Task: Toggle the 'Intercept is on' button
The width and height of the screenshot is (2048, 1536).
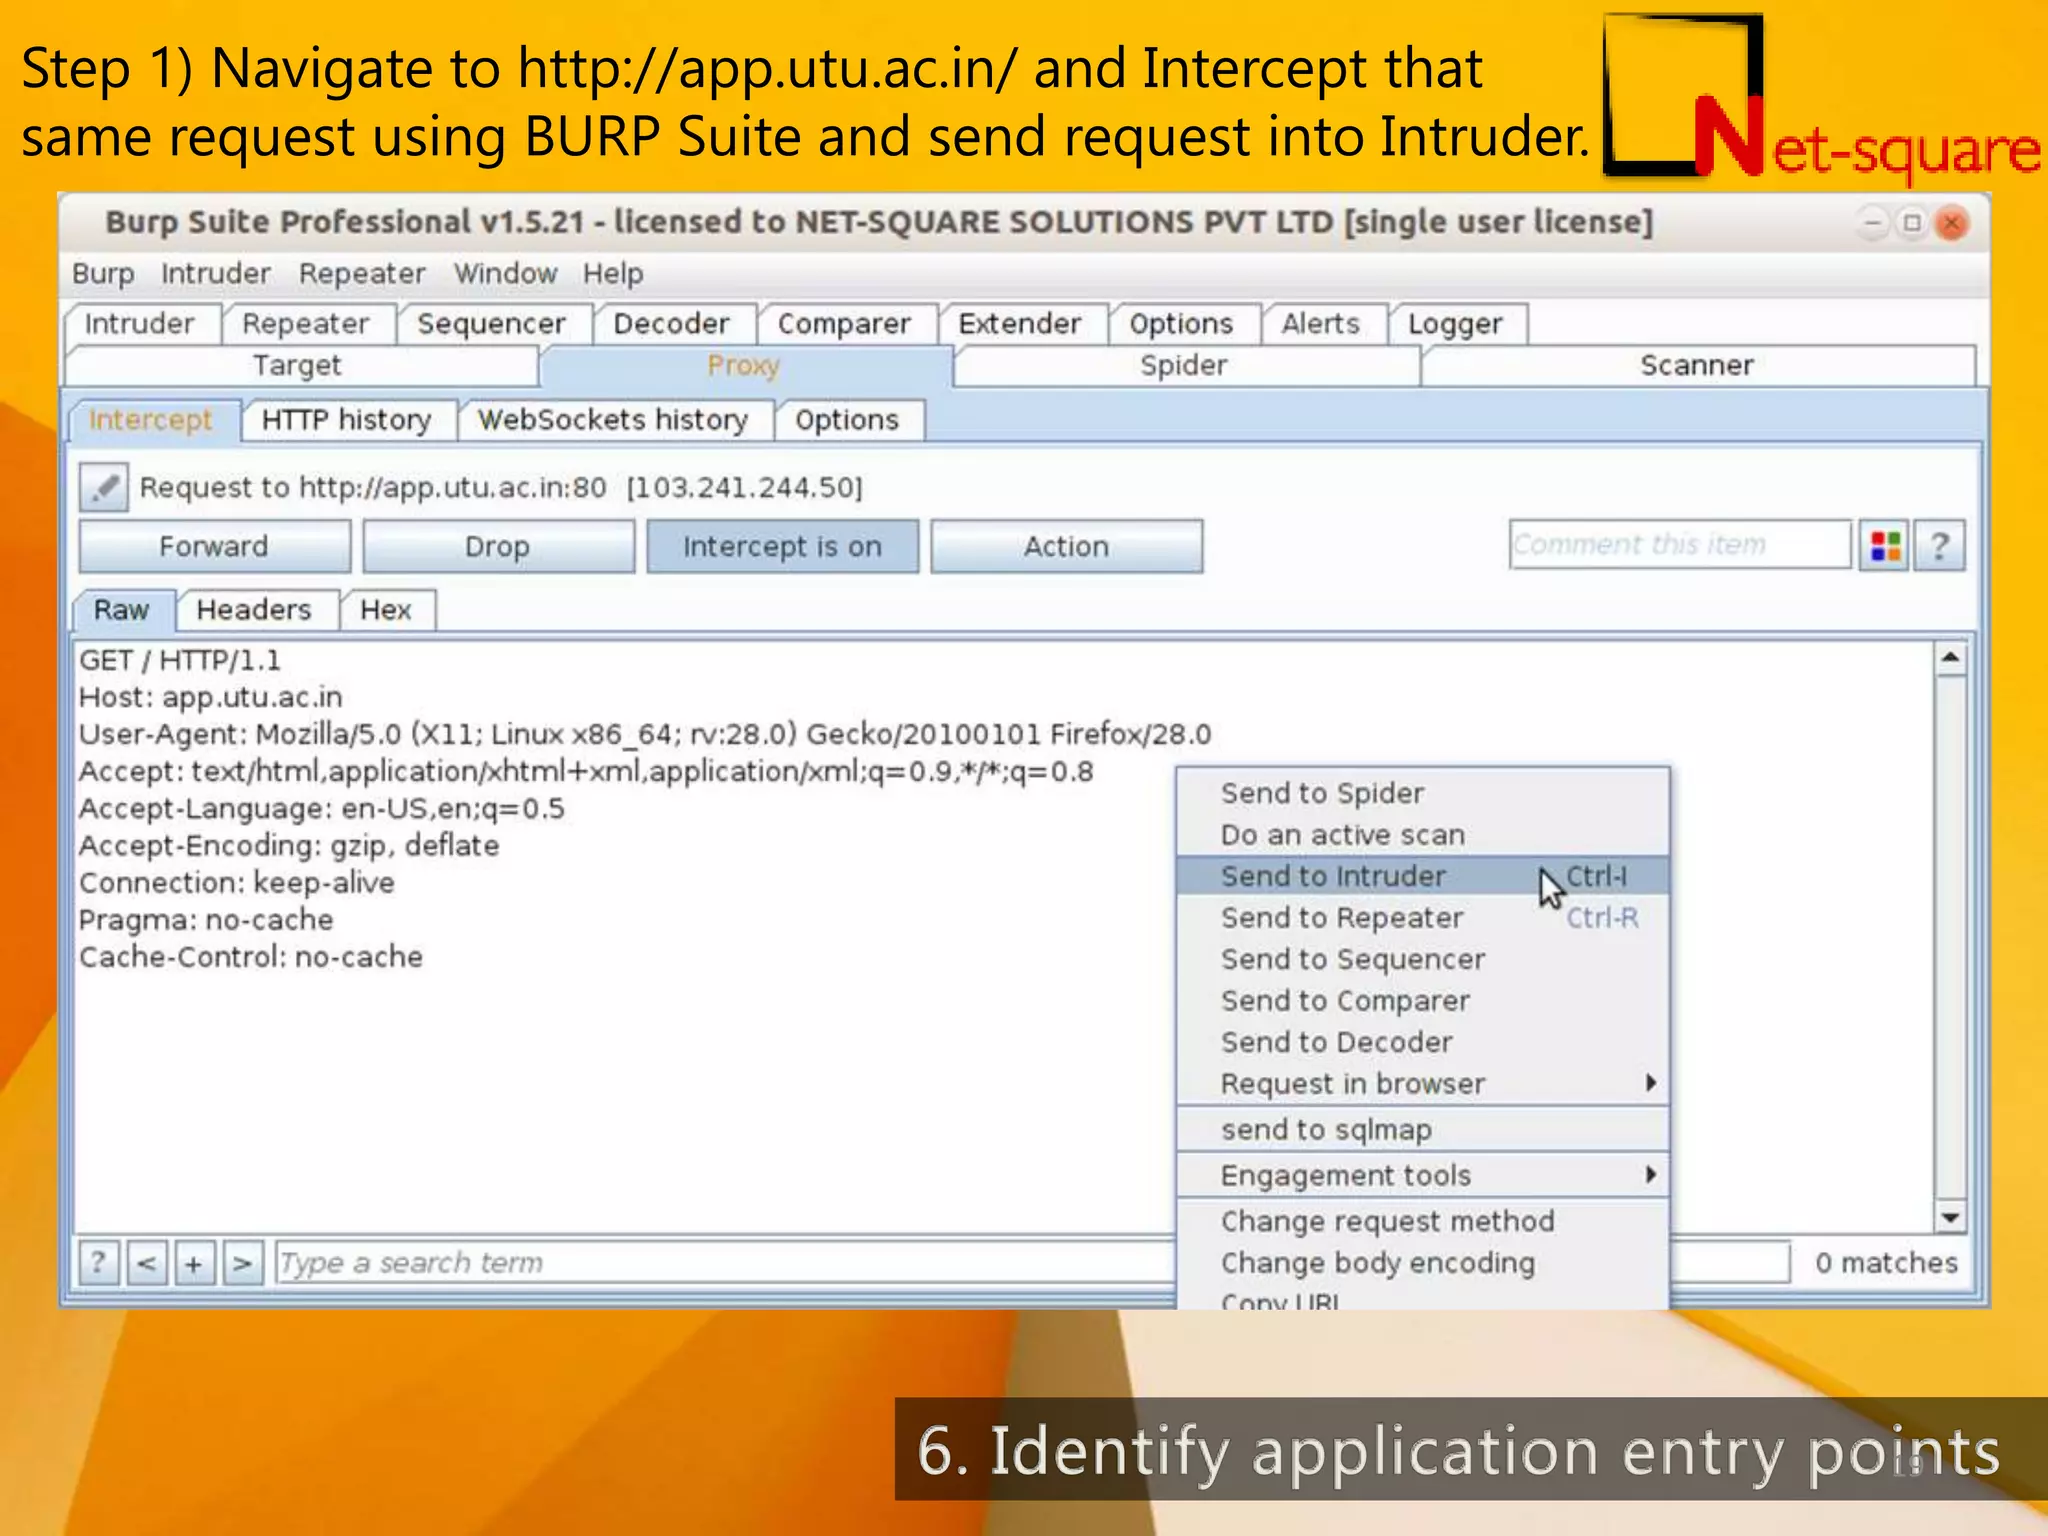Action: coord(782,546)
